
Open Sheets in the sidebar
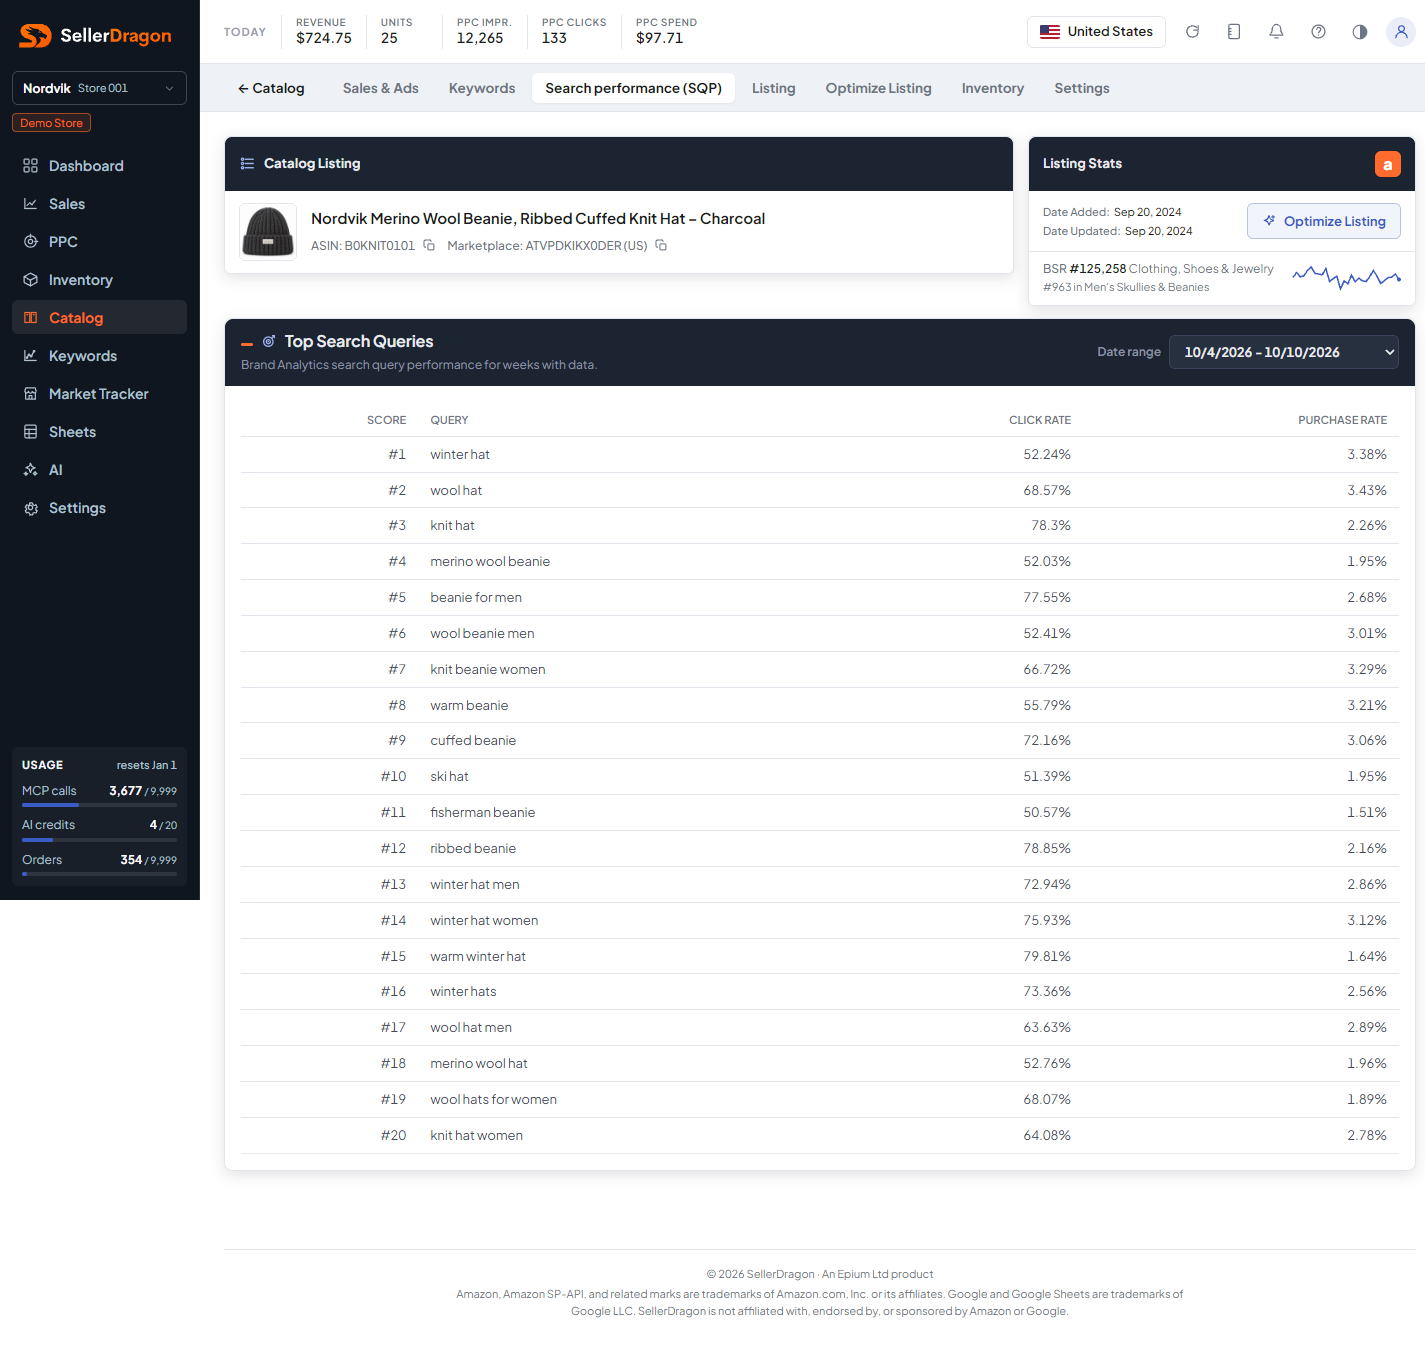pos(99,432)
